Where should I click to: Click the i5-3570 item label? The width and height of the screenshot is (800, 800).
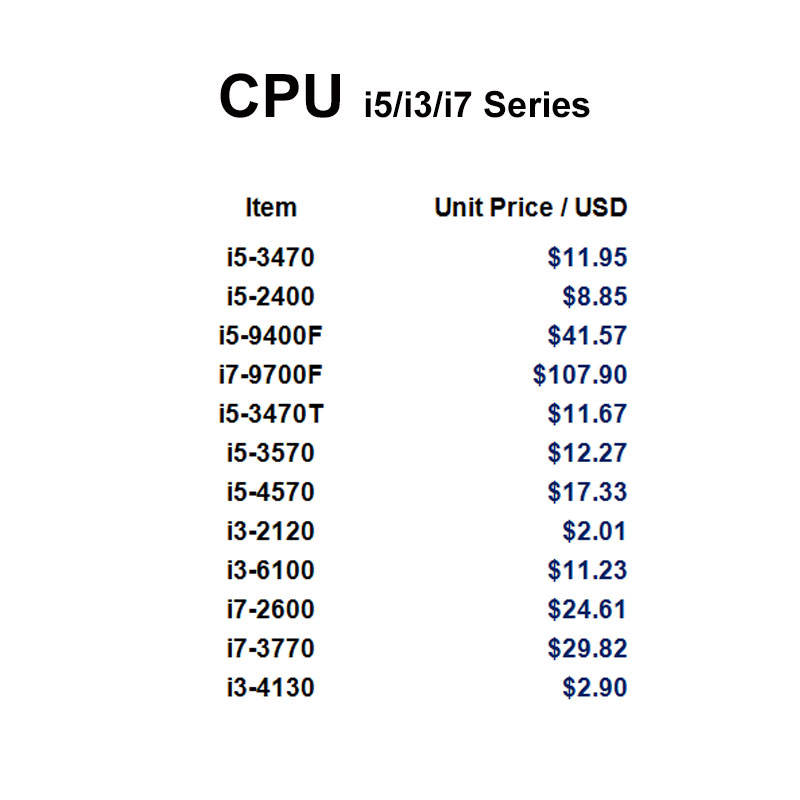point(270,453)
